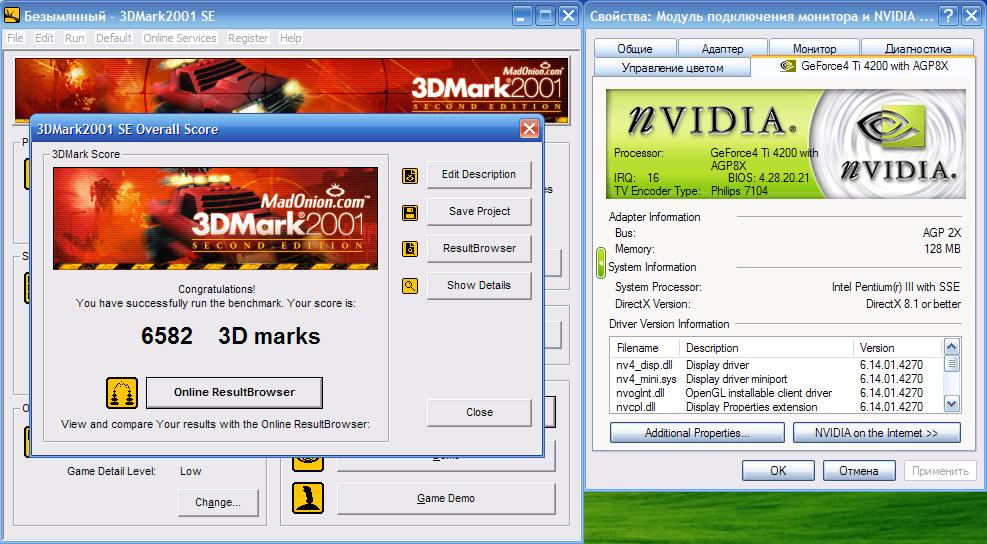Click the ResultBrowser yellow page icon
The width and height of the screenshot is (987, 544).
click(410, 249)
